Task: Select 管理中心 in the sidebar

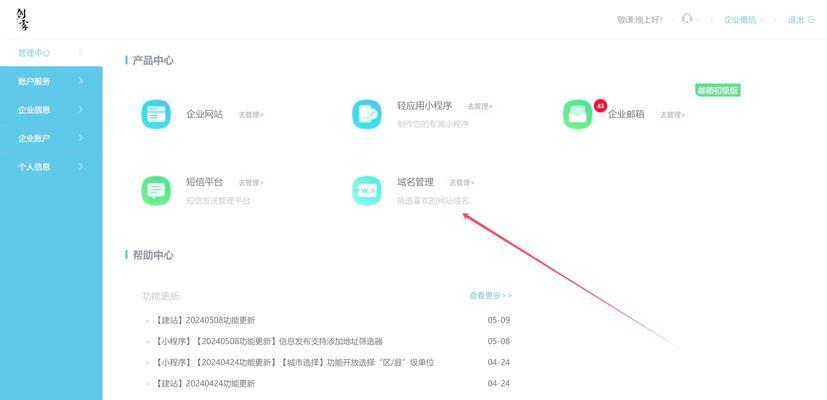Action: (34, 53)
